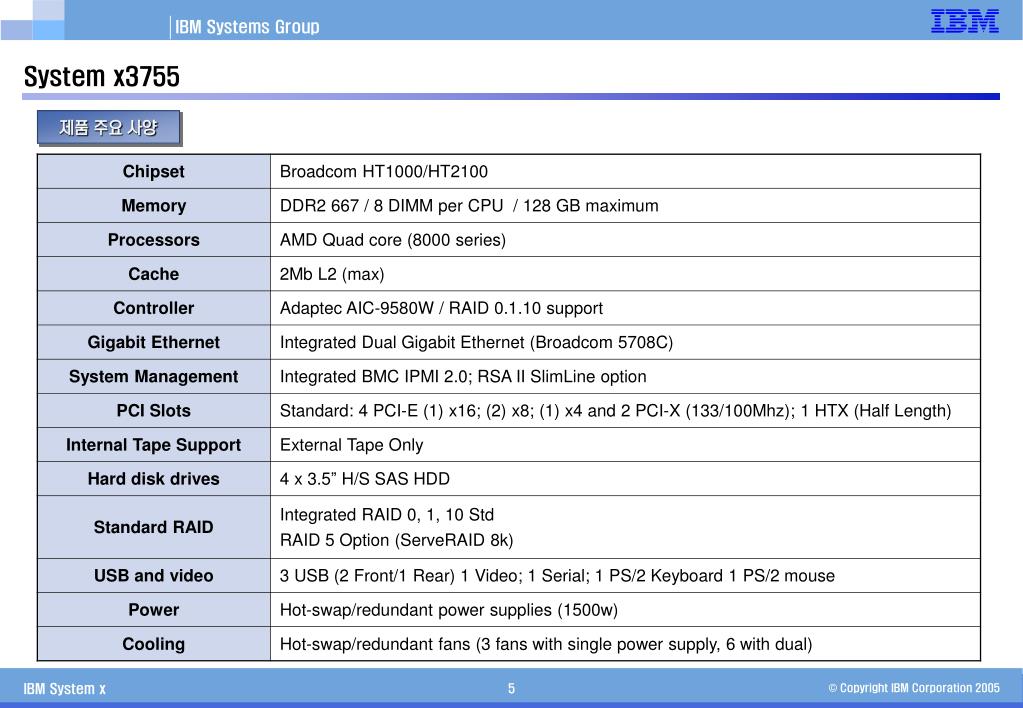The height and width of the screenshot is (708, 1023).
Task: Click the 'Hot-swap/redundant power supplies (1500w)' cell
Action: click(626, 609)
